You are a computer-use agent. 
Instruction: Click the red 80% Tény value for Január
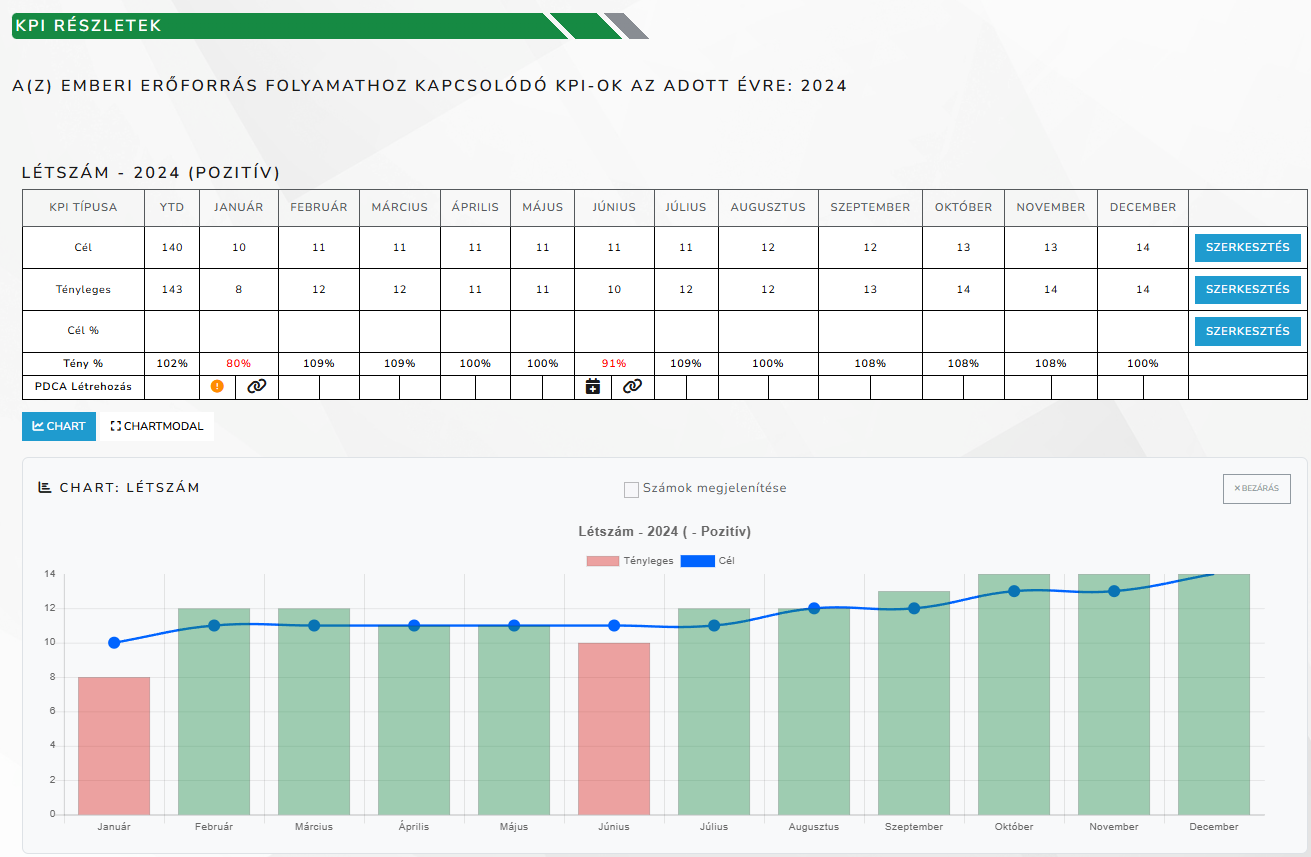pos(239,364)
